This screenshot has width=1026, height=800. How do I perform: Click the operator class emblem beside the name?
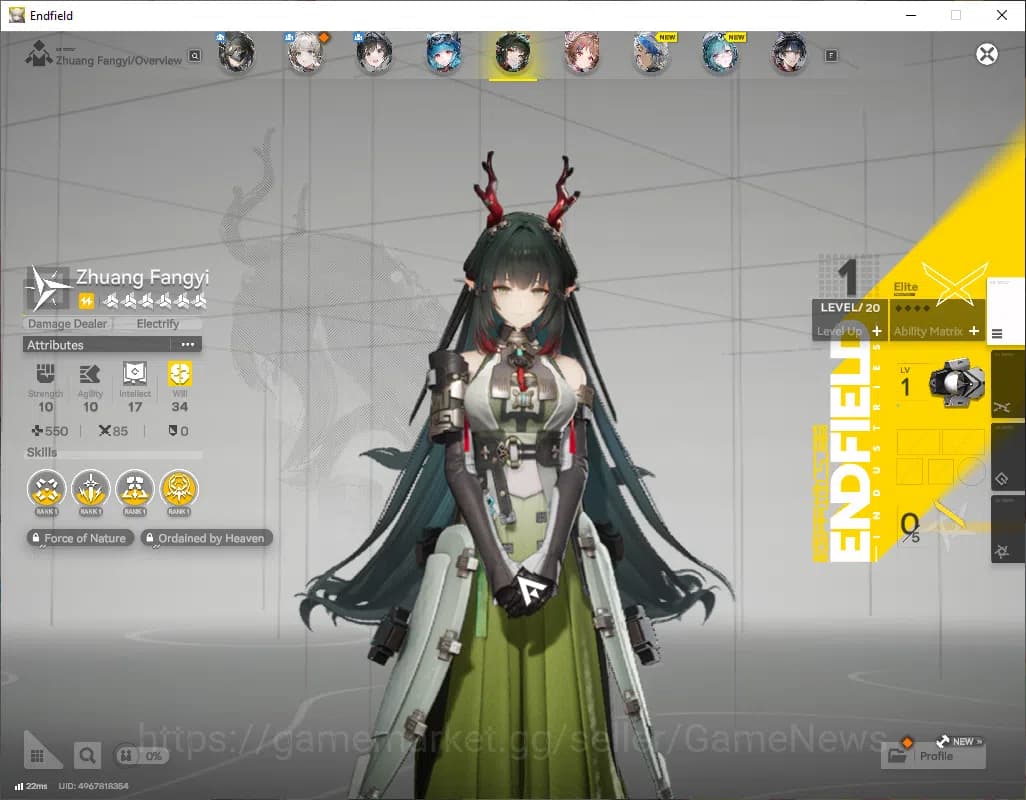48,288
